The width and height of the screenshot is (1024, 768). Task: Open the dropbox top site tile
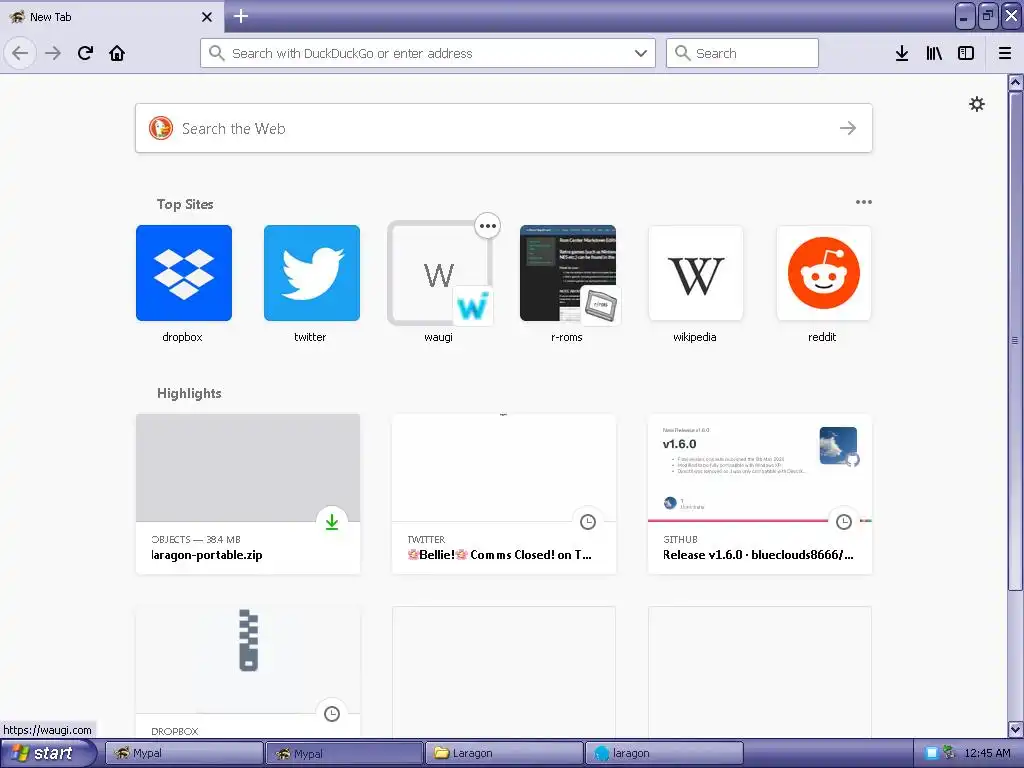pos(184,273)
